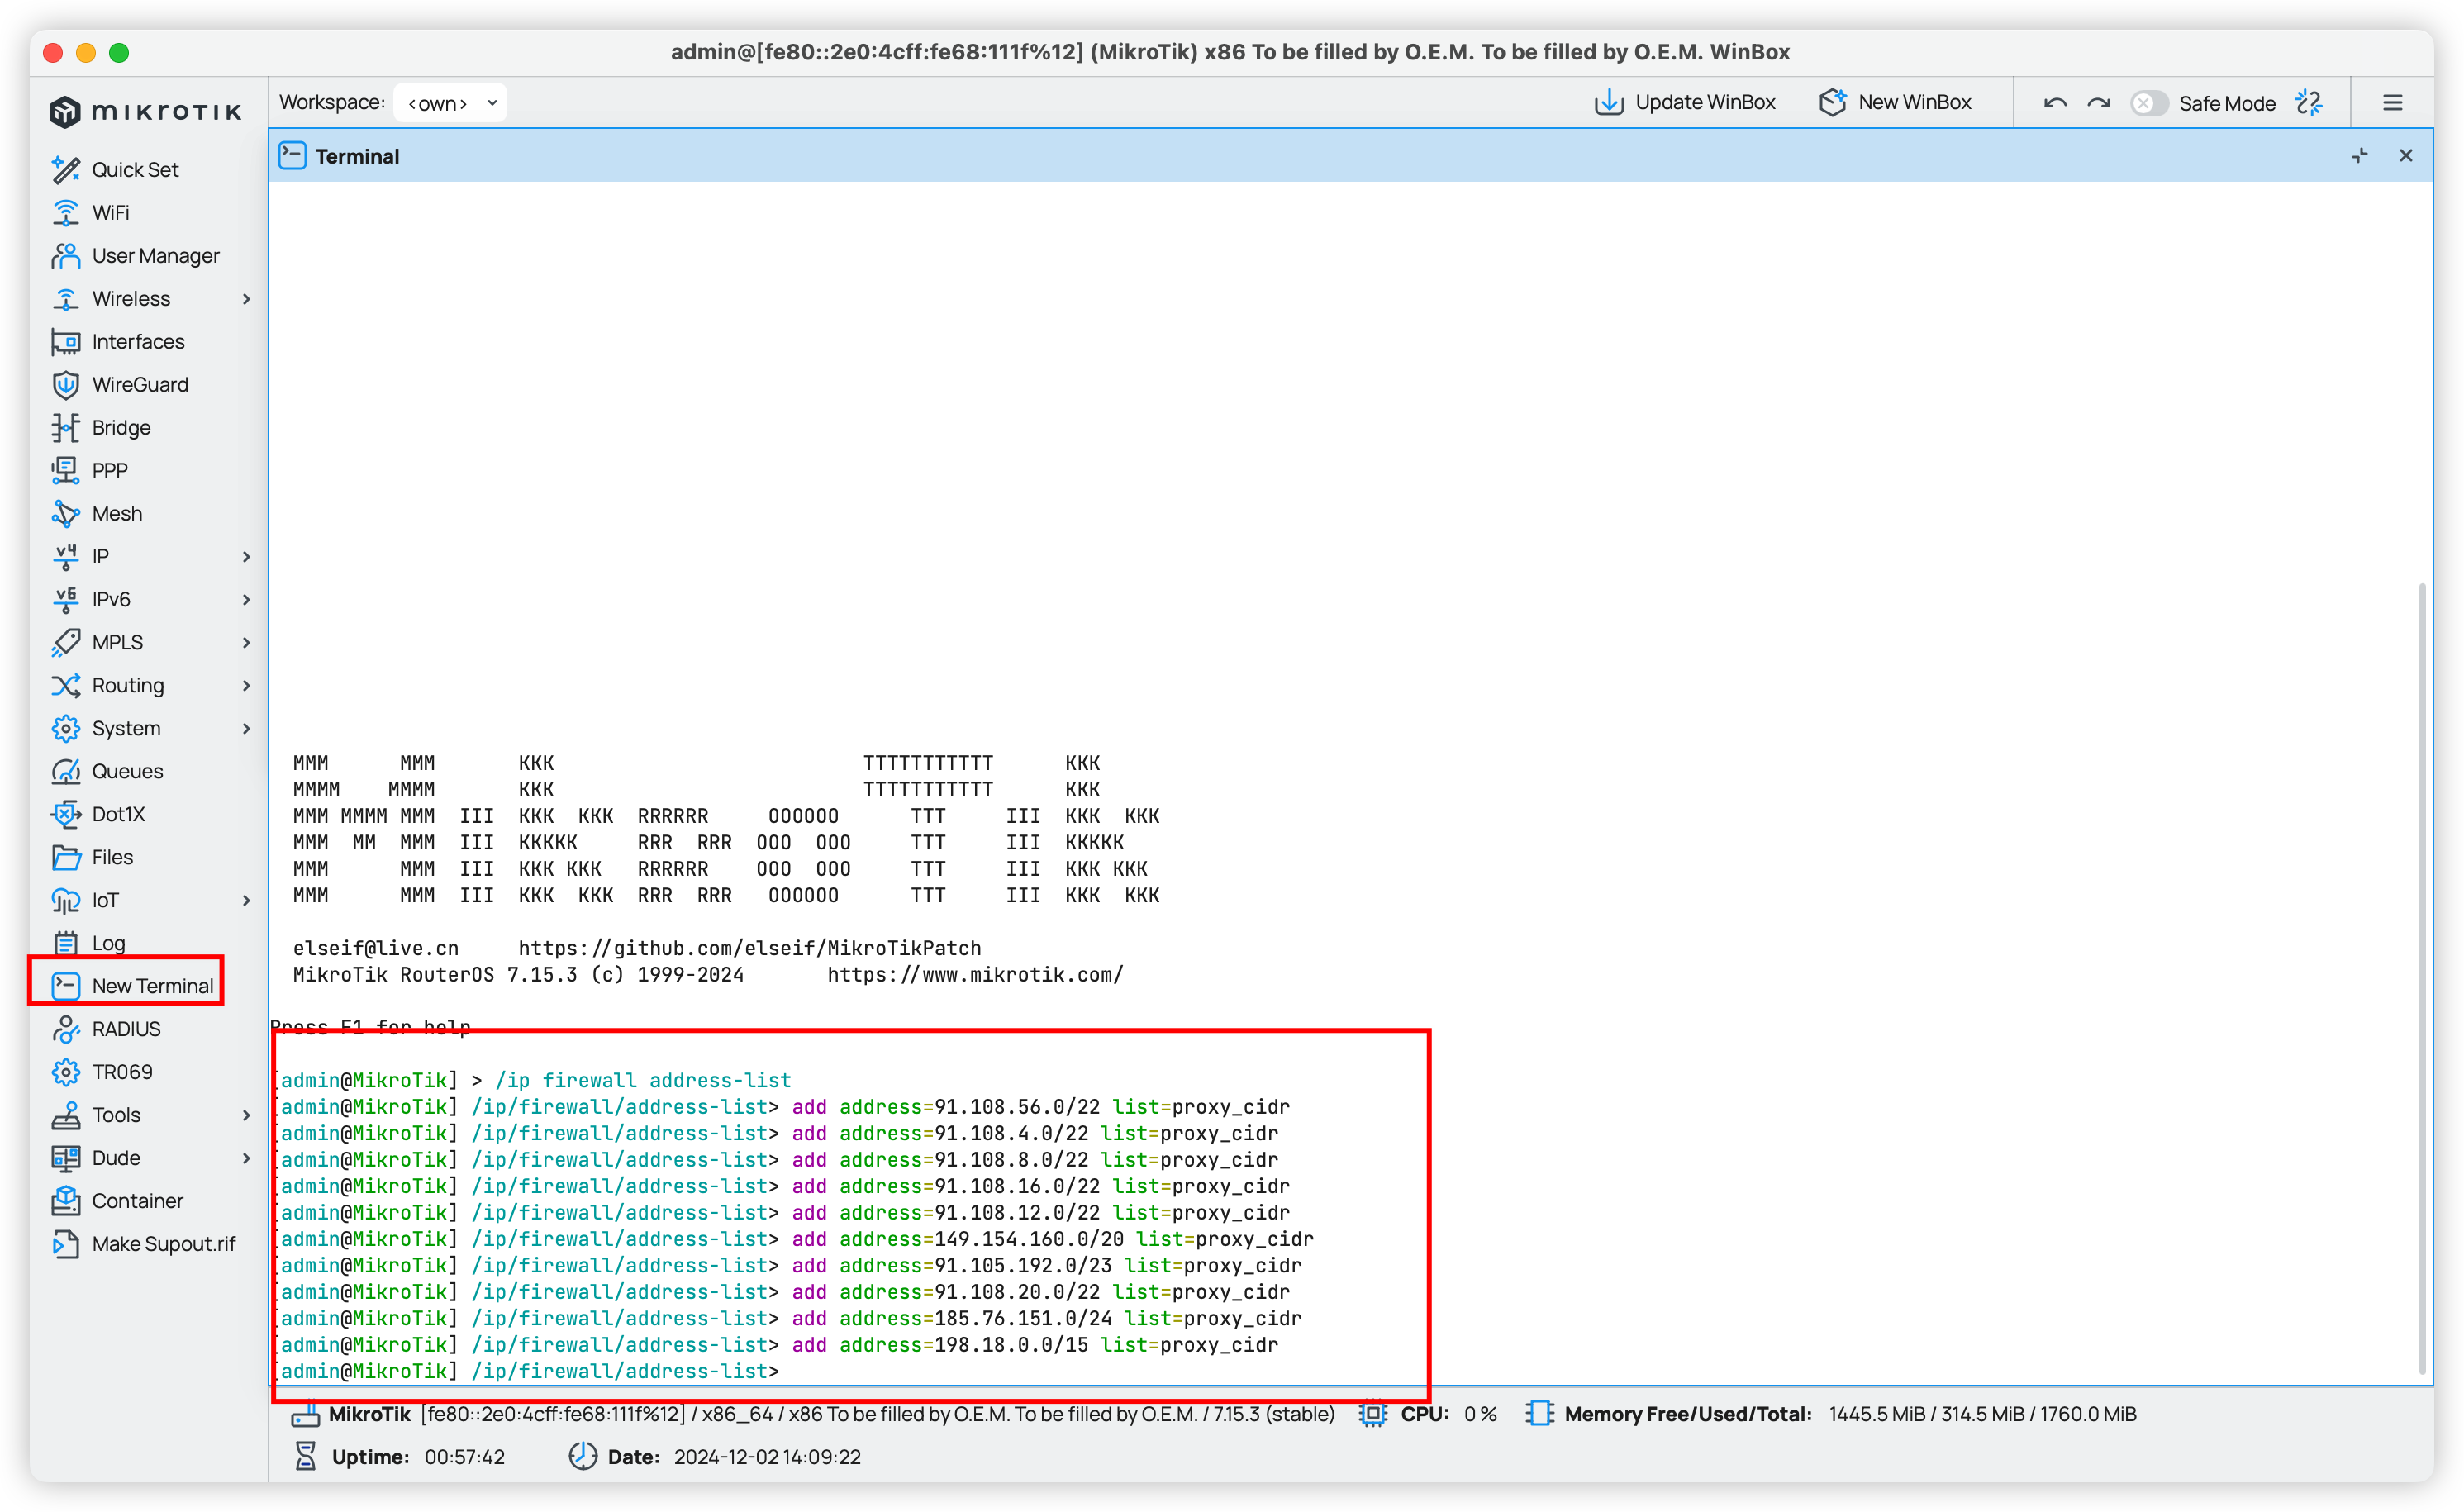Expand the IPv6 submenu
The width and height of the screenshot is (2464, 1512).
(246, 600)
